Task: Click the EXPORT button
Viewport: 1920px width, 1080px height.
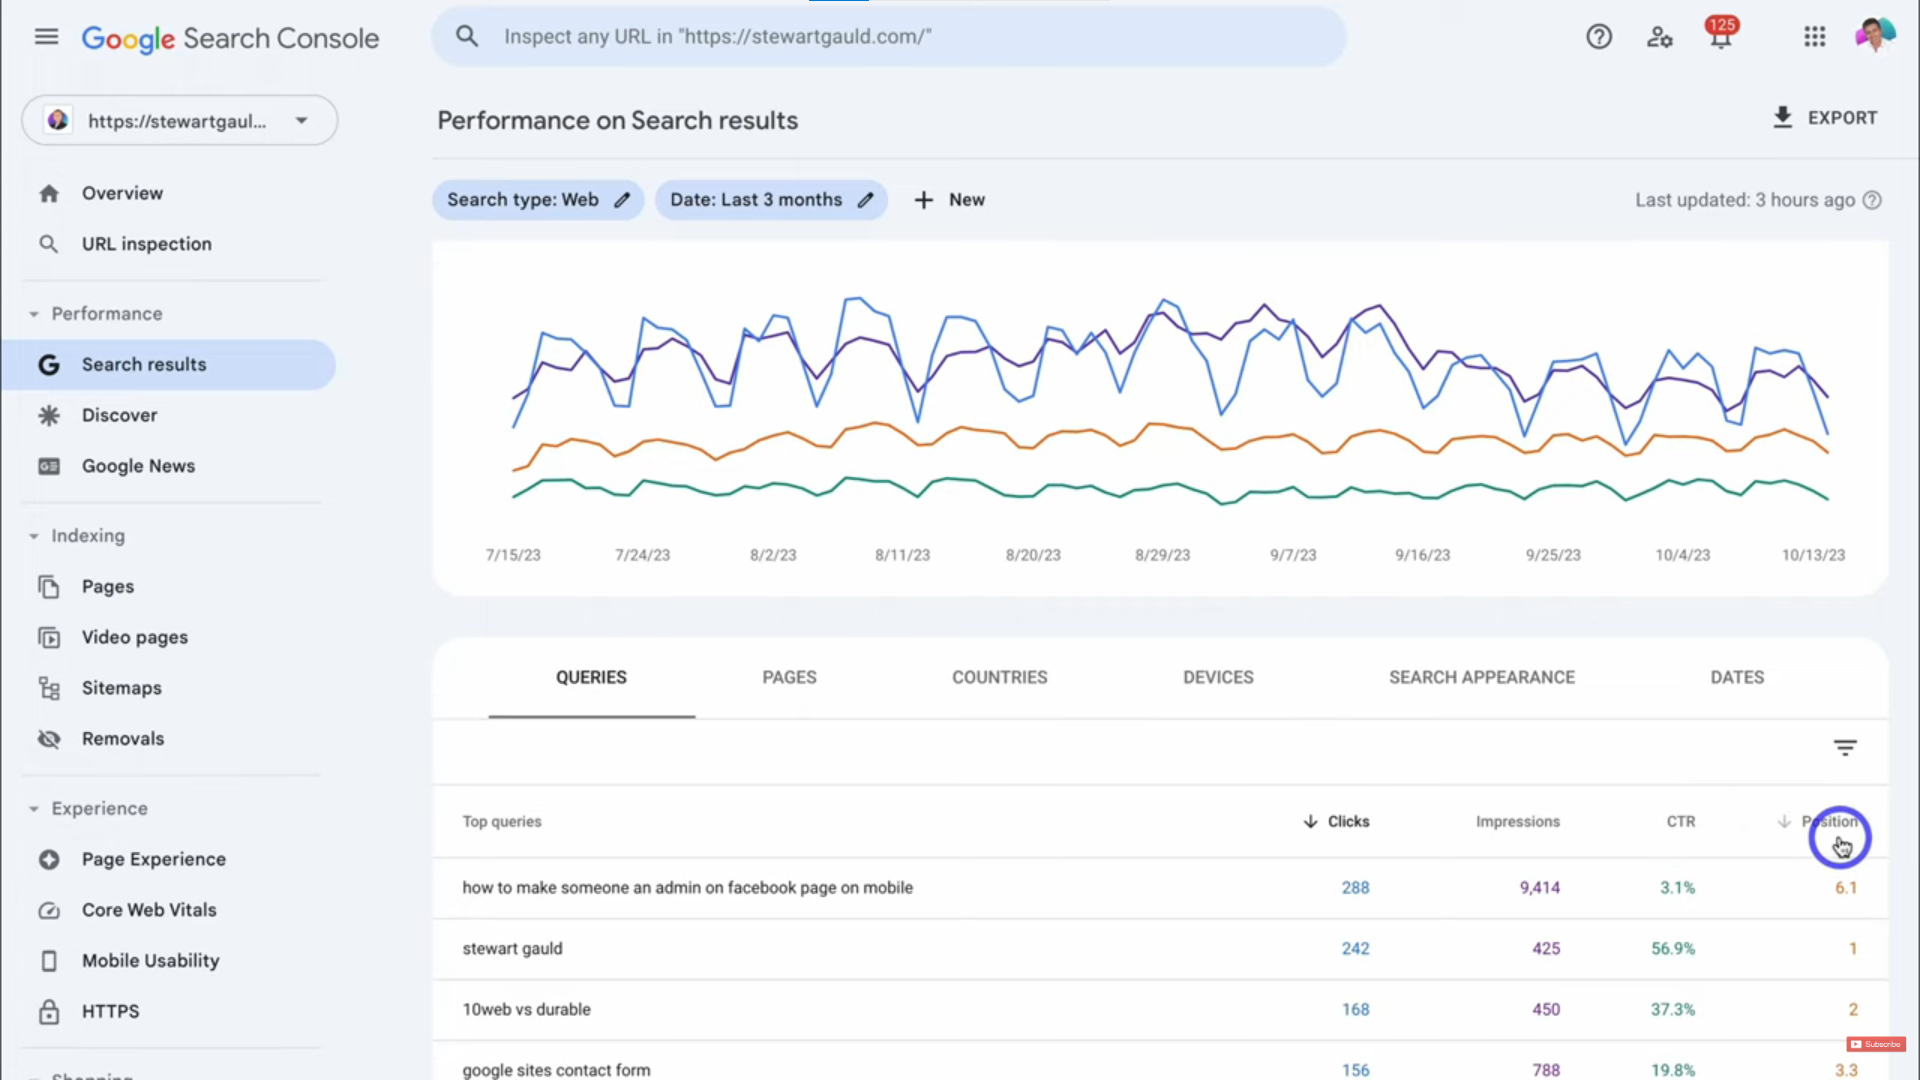Action: (x=1824, y=117)
